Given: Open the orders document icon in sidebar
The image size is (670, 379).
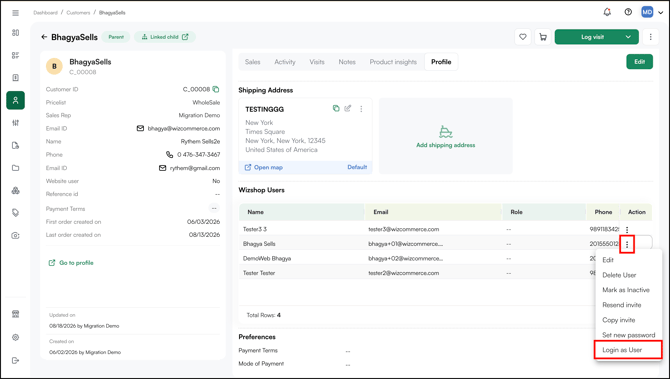Looking at the screenshot, I should click(x=15, y=77).
